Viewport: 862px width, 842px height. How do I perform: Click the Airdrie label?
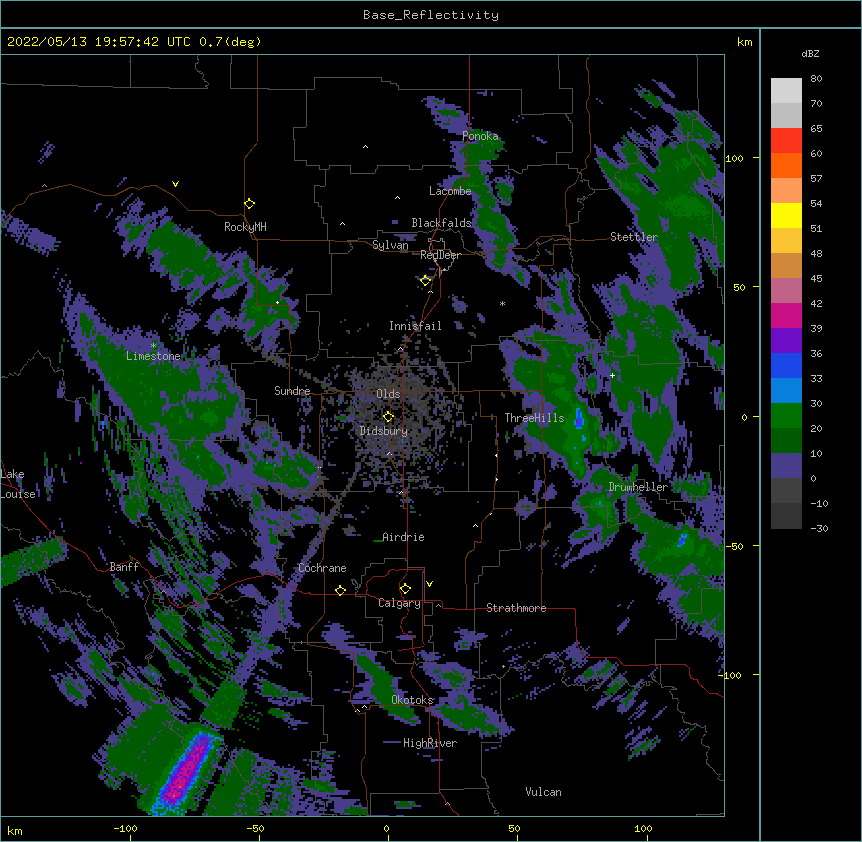tap(403, 537)
